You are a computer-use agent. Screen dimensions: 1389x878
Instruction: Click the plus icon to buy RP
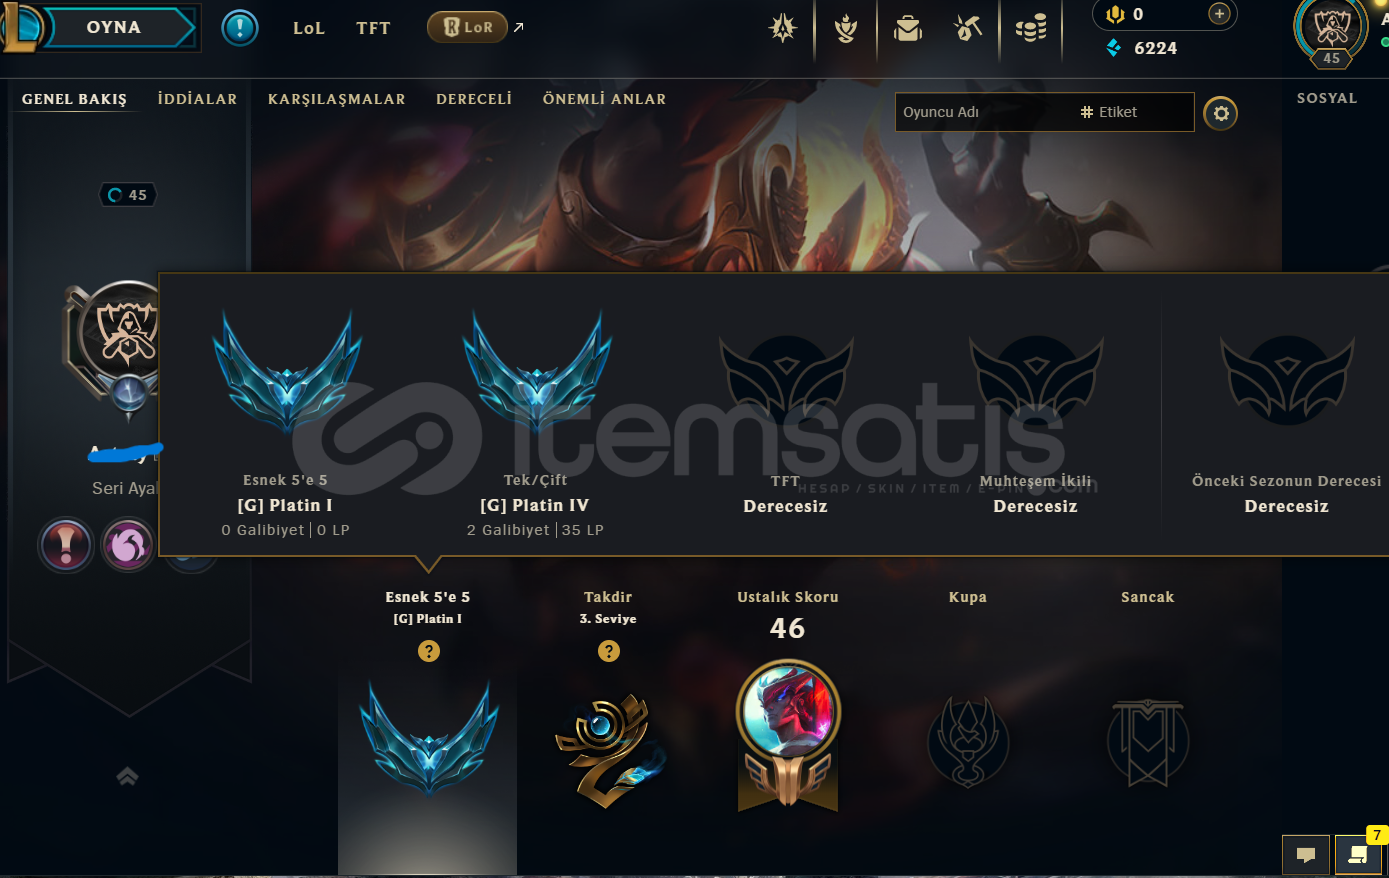(x=1218, y=14)
